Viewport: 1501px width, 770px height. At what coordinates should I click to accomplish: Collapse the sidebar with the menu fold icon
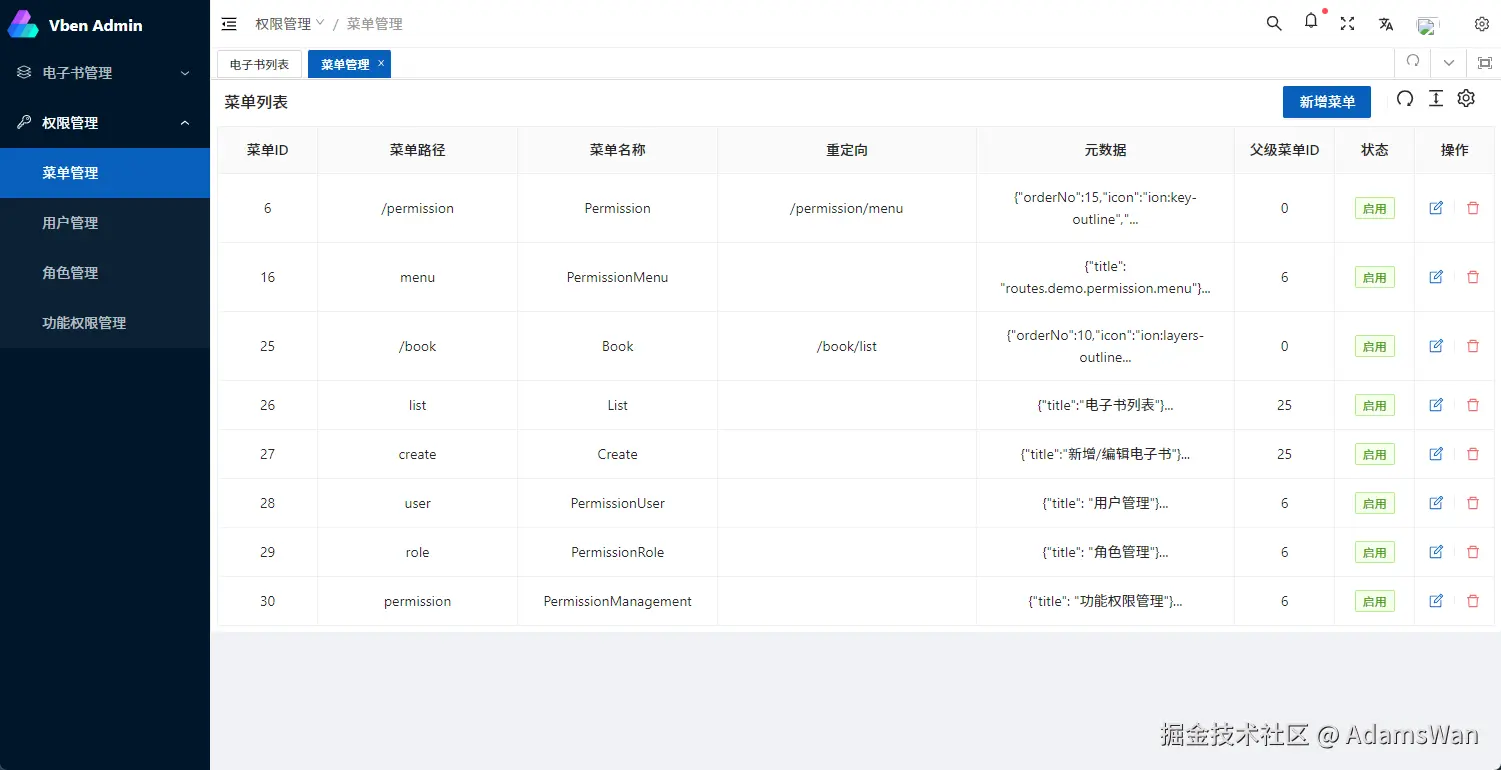click(x=229, y=24)
